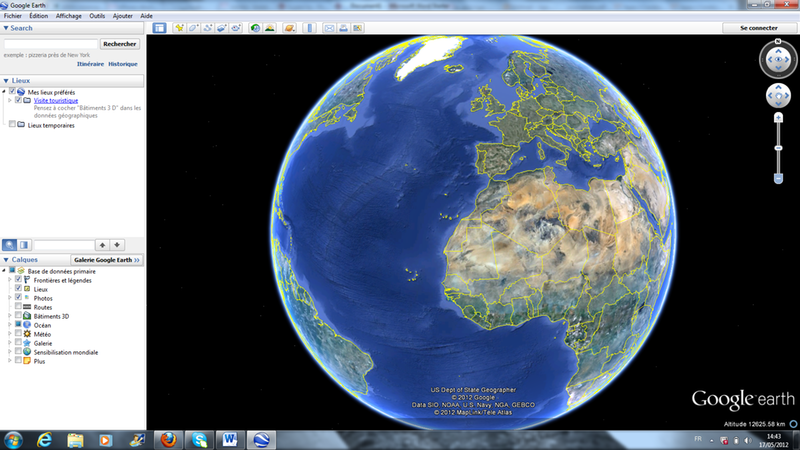Uncheck the Frontières et légendes checkbox
Image resolution: width=800 pixels, height=450 pixels.
tap(18, 280)
